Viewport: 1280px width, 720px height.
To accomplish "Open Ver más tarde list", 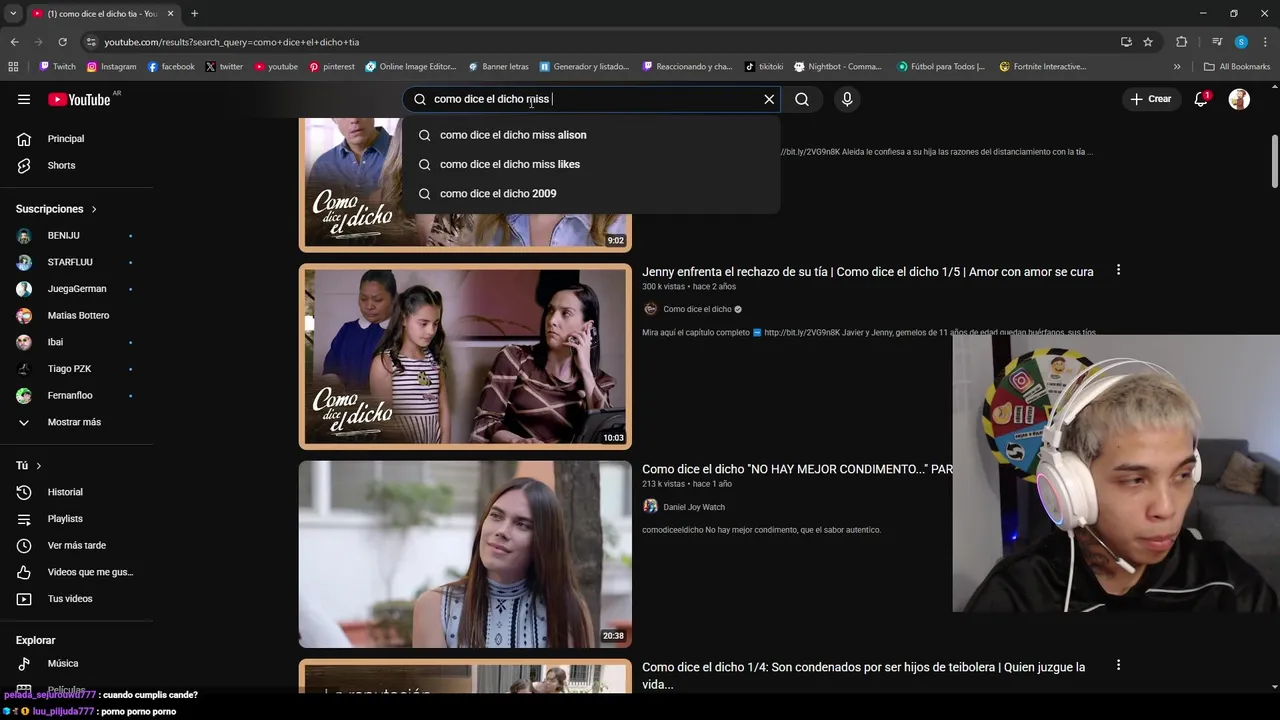I will click(x=77, y=545).
